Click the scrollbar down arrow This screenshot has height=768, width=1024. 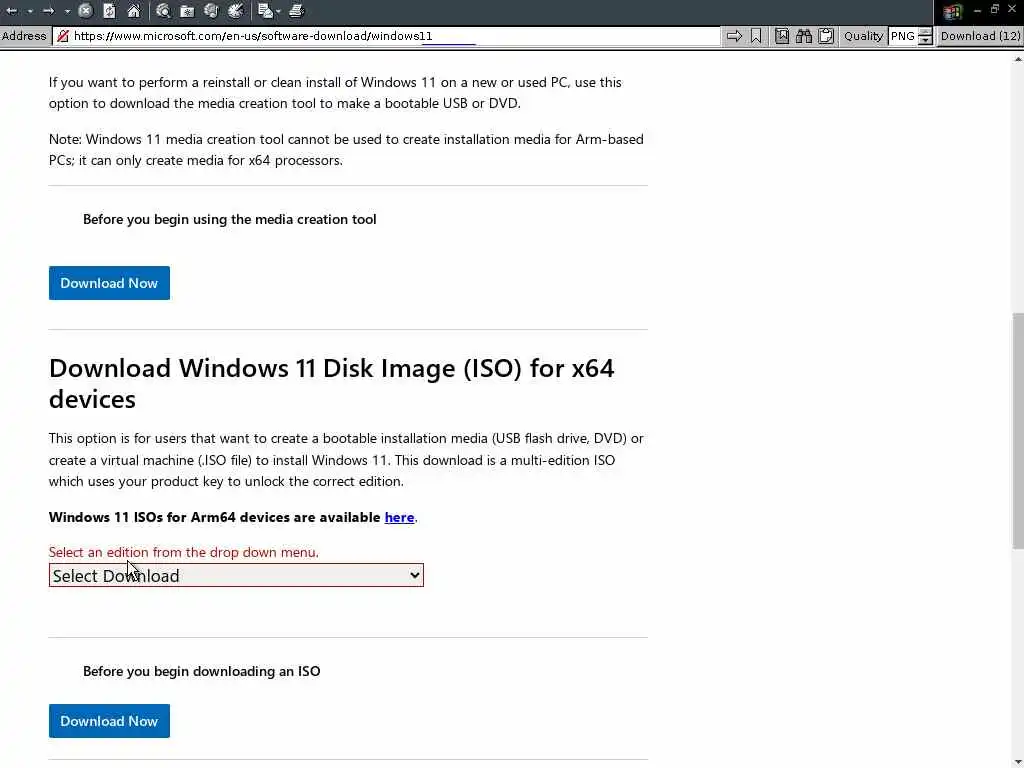pos(1017,762)
